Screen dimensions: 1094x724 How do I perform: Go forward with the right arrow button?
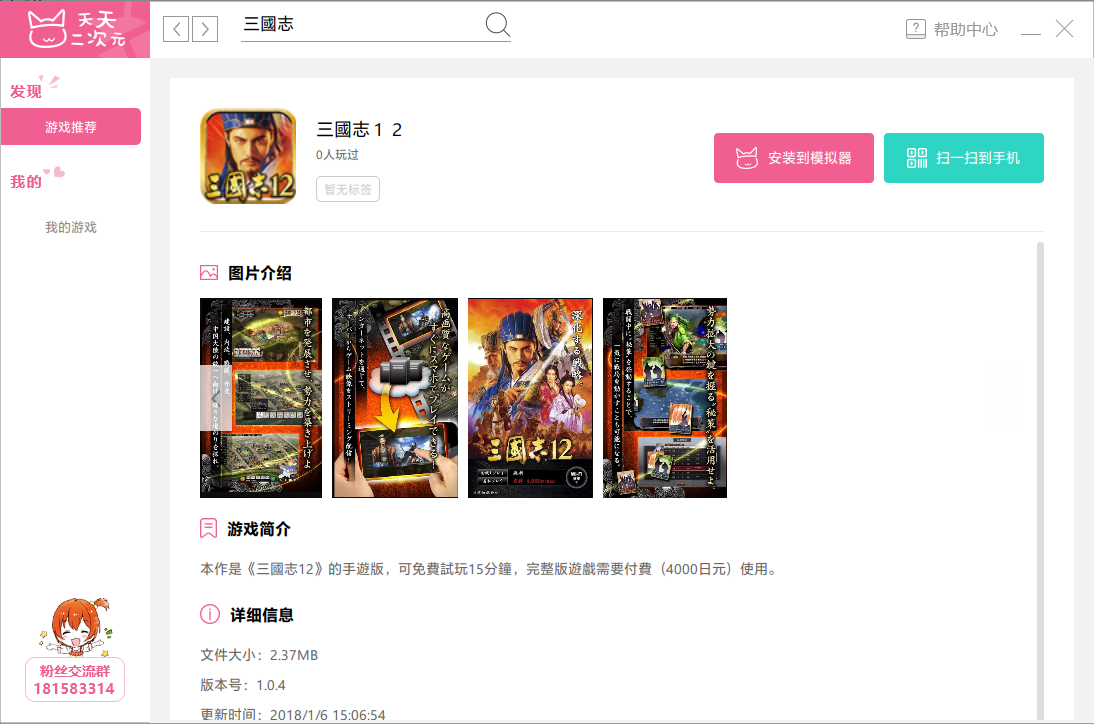point(205,29)
